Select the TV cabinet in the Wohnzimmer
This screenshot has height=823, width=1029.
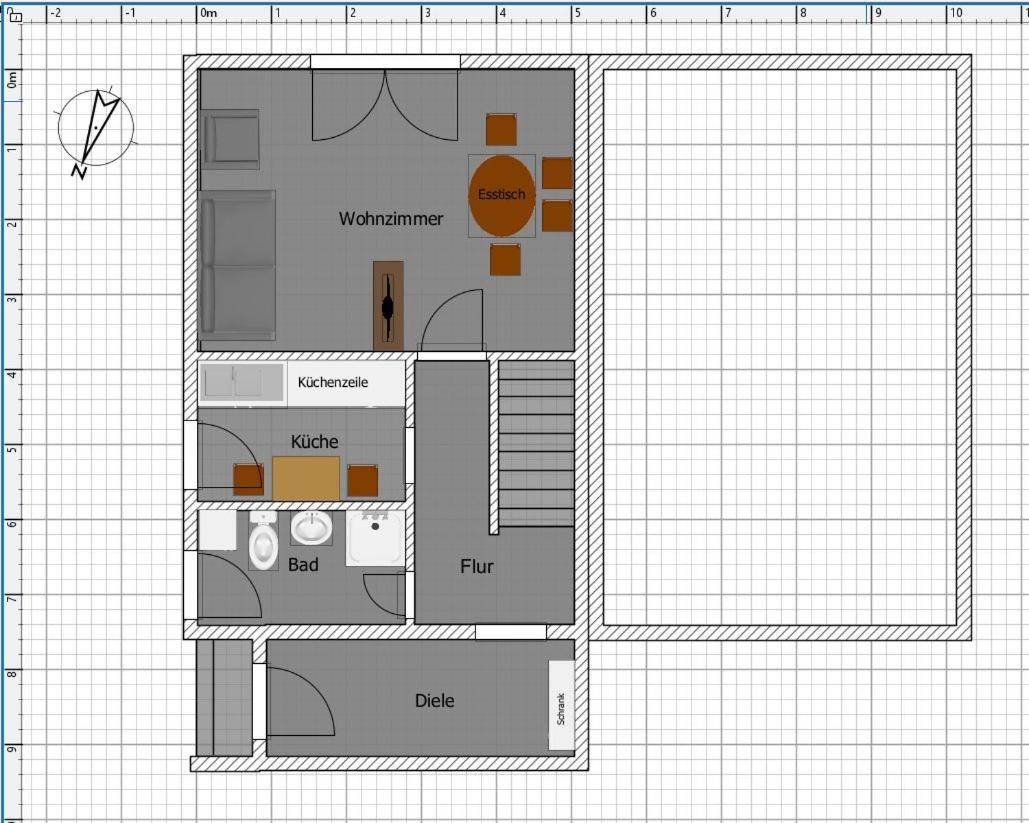(x=388, y=306)
